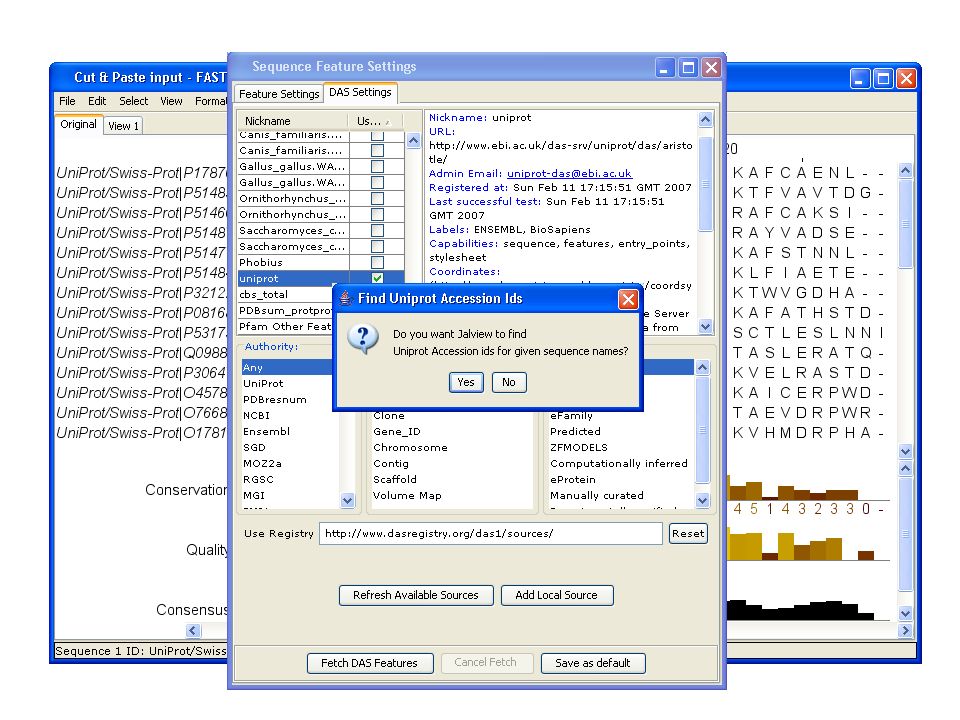
Task: Click the question mark icon in the dialog
Action: (362, 339)
